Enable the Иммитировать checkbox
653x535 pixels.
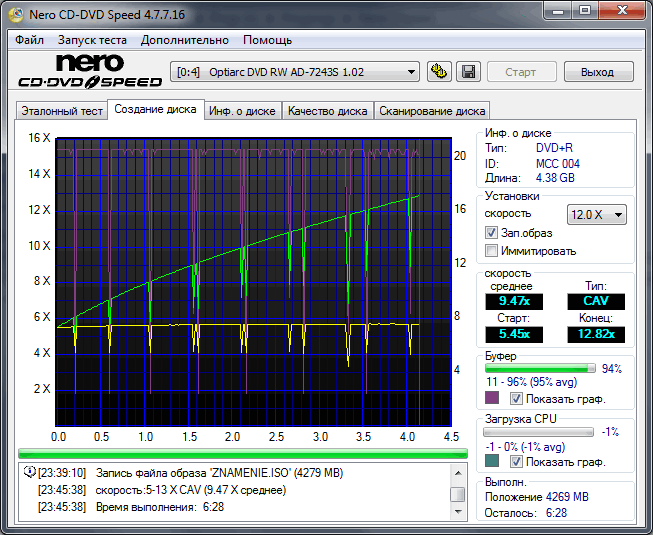492,251
